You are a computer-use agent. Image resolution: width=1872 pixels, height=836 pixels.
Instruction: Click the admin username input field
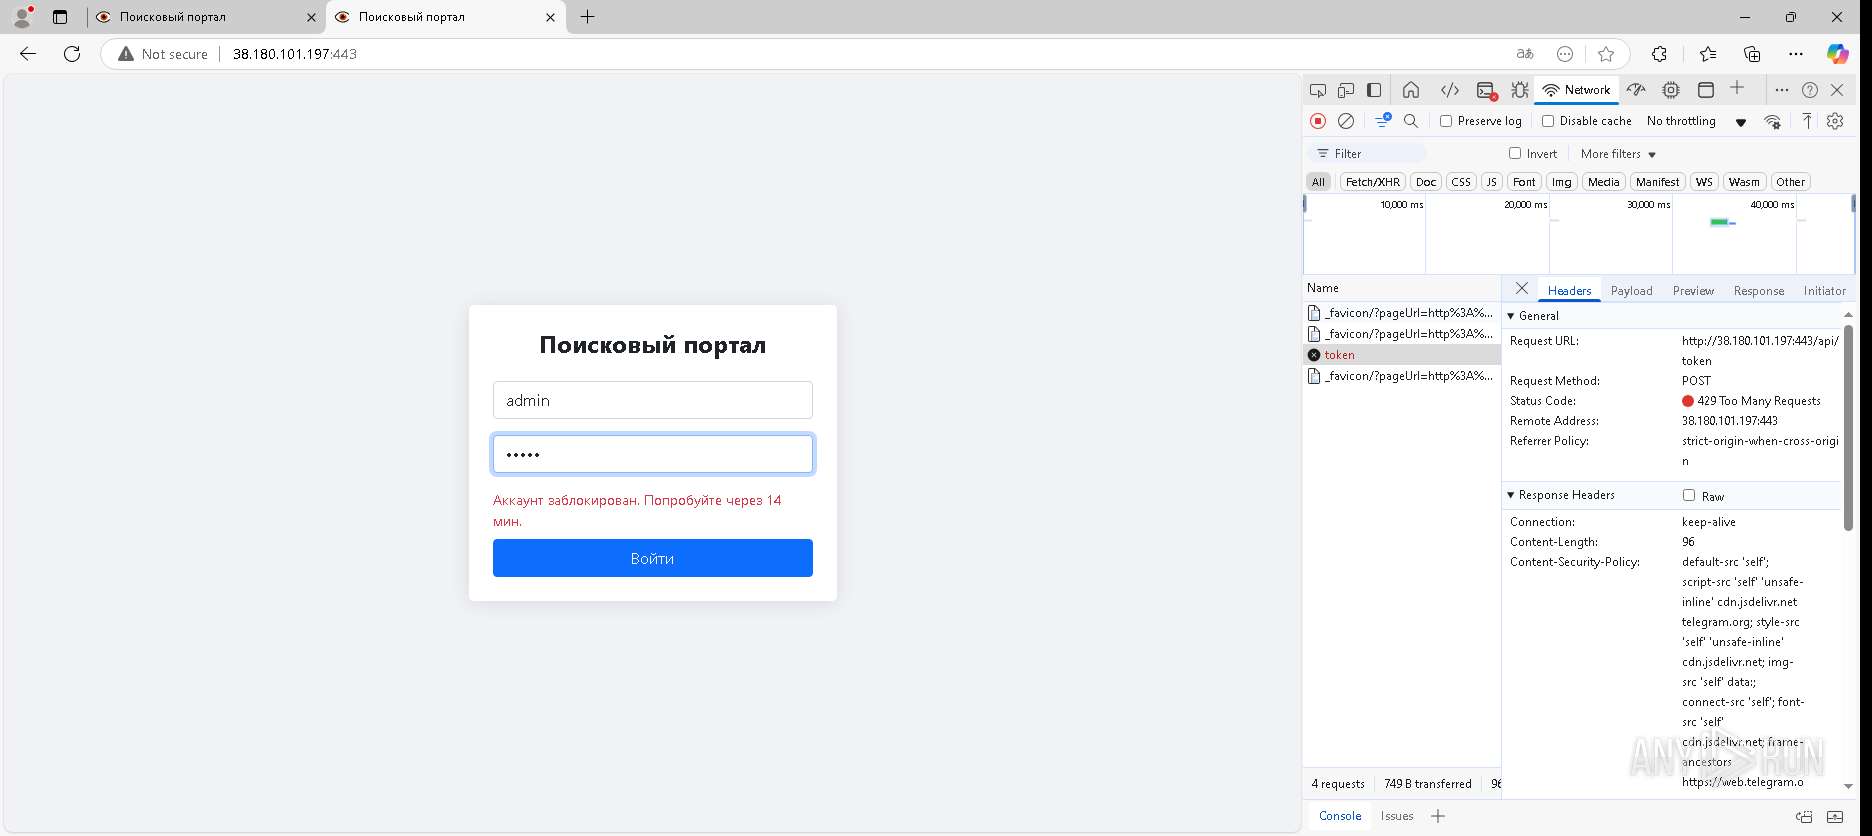(x=652, y=400)
